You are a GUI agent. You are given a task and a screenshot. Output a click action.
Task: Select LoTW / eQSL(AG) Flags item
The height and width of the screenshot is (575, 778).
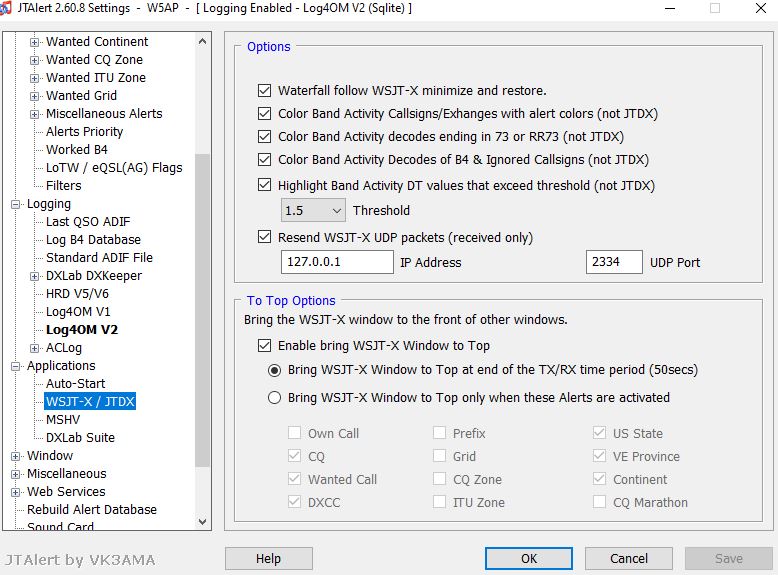114,168
